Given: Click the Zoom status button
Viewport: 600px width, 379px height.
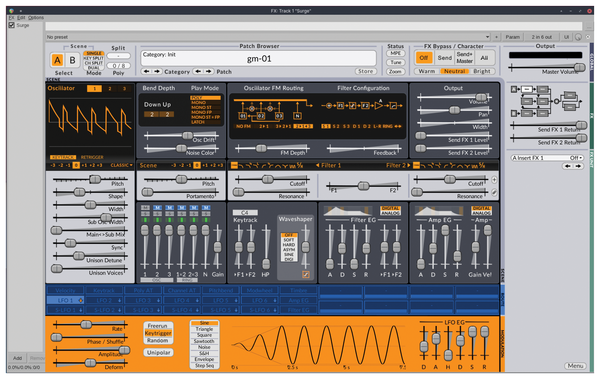Looking at the screenshot, I should pos(396,72).
